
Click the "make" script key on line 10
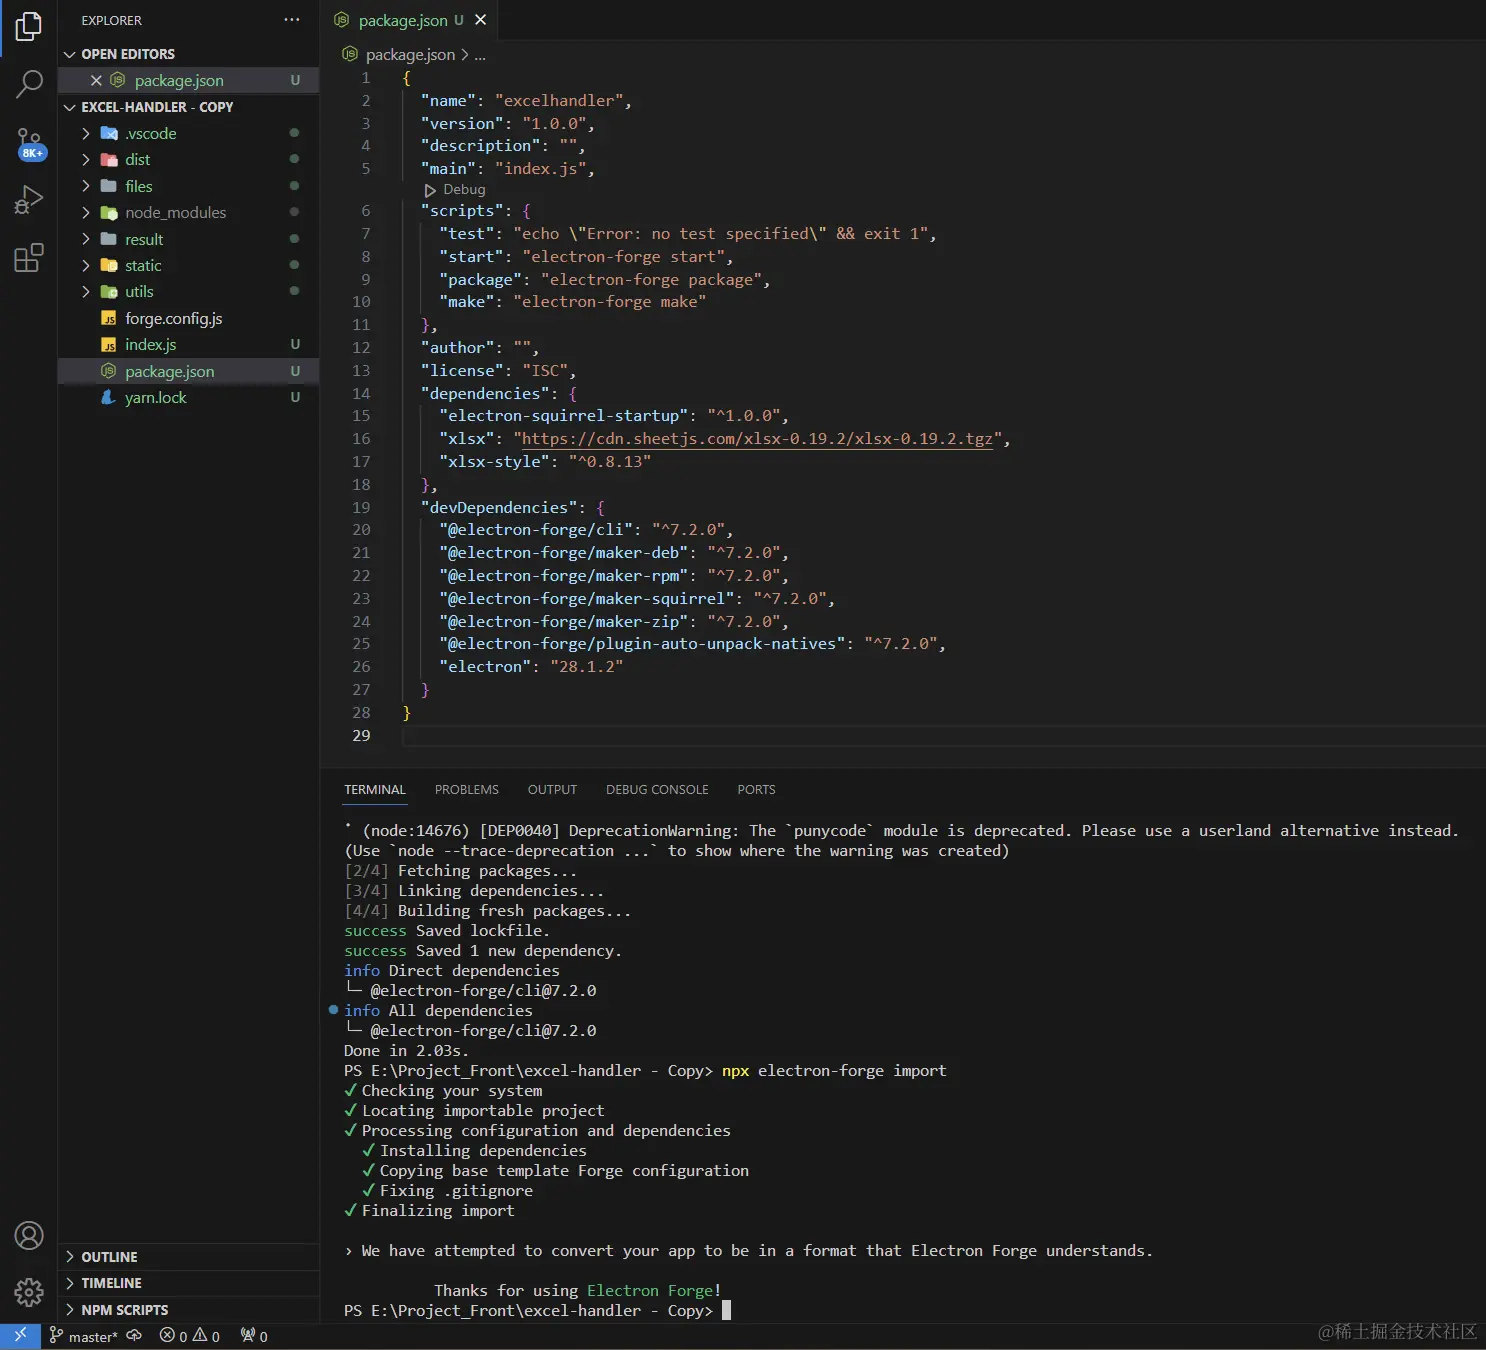pos(467,302)
